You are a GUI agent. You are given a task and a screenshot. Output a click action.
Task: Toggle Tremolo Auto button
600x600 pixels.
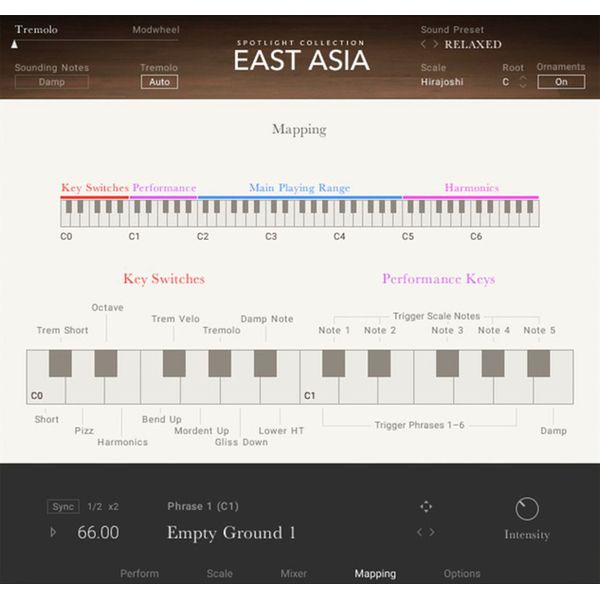pos(159,82)
